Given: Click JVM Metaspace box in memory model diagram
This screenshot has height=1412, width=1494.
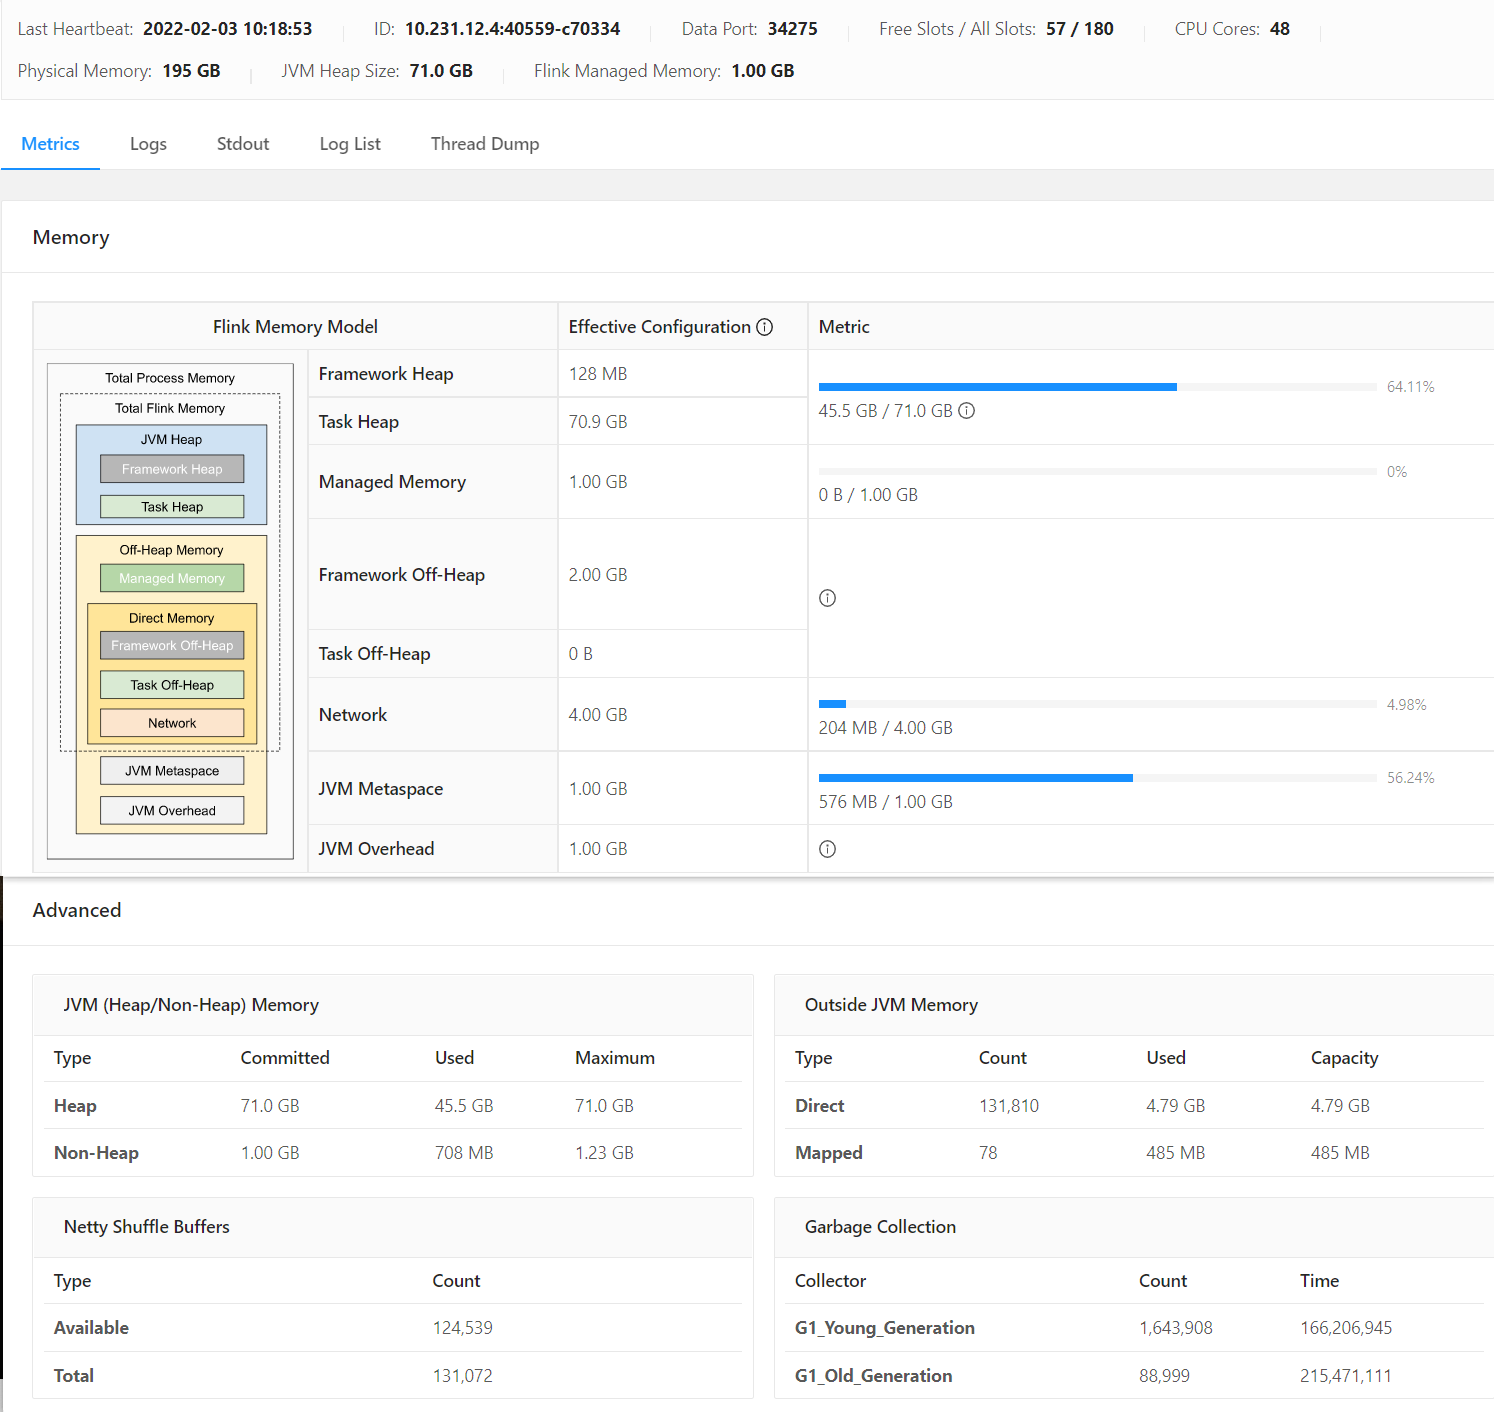Looking at the screenshot, I should pyautogui.click(x=172, y=771).
